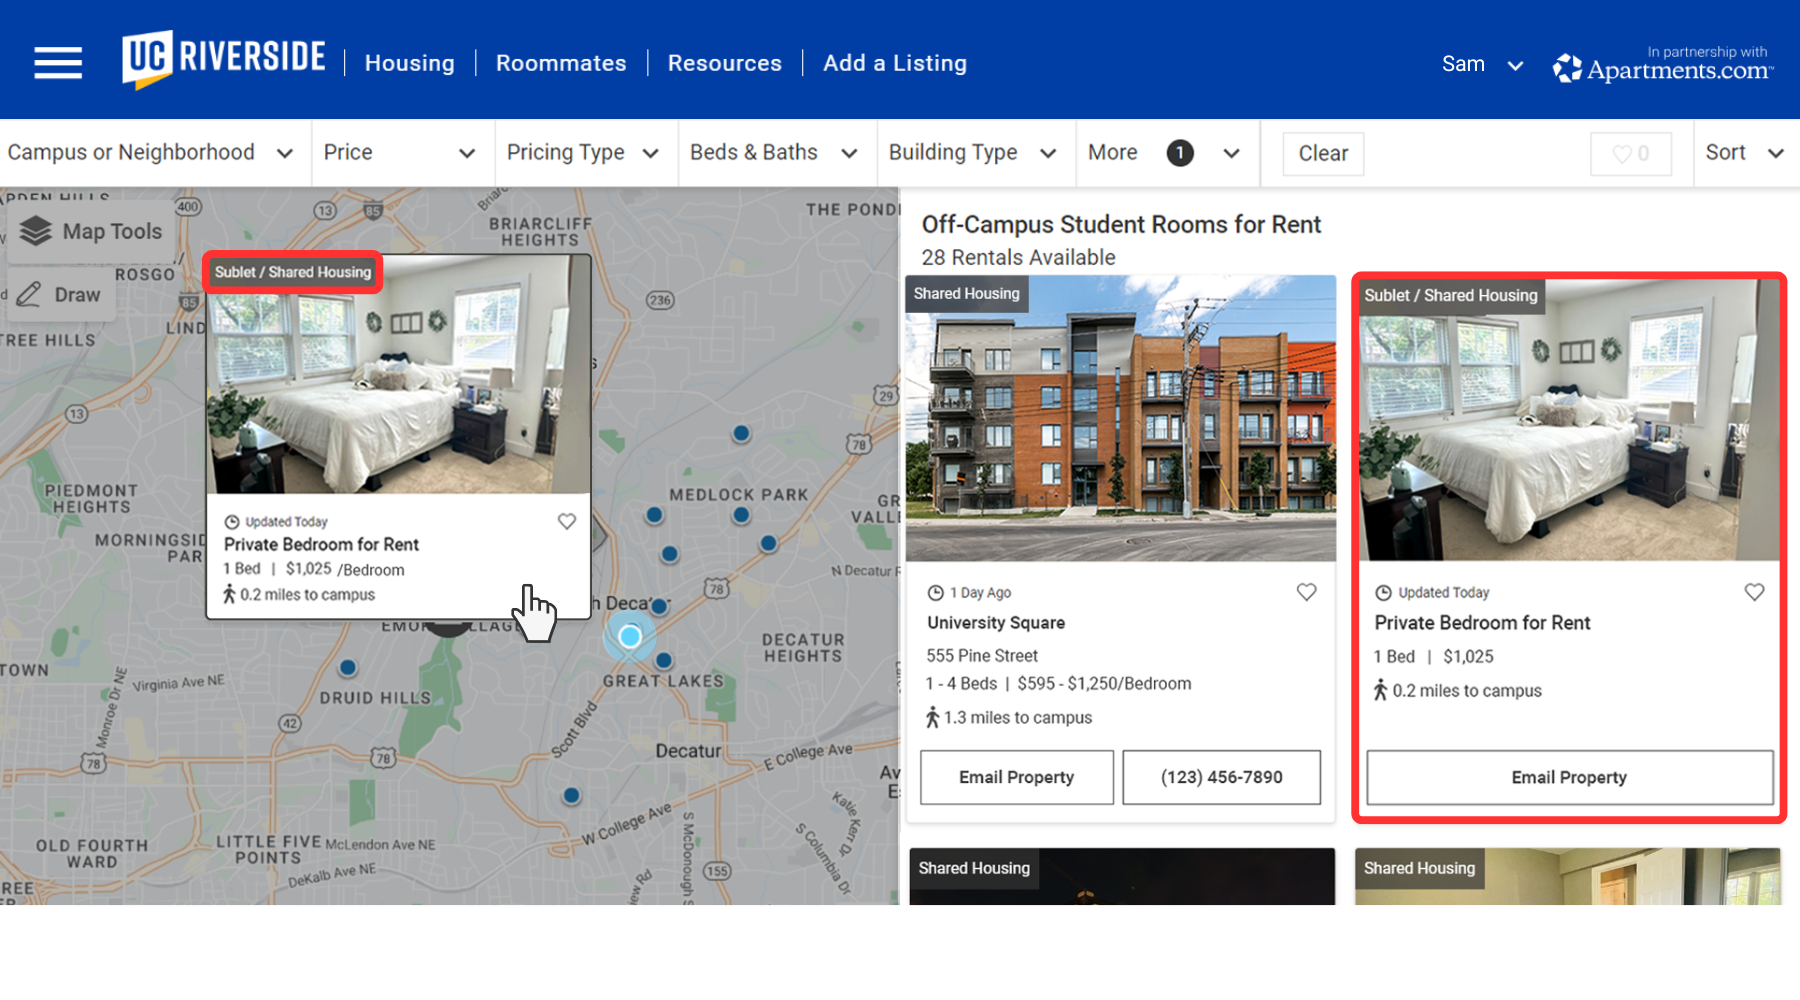Expand the Building Type filter
This screenshot has height=1000, width=1800.
point(973,152)
